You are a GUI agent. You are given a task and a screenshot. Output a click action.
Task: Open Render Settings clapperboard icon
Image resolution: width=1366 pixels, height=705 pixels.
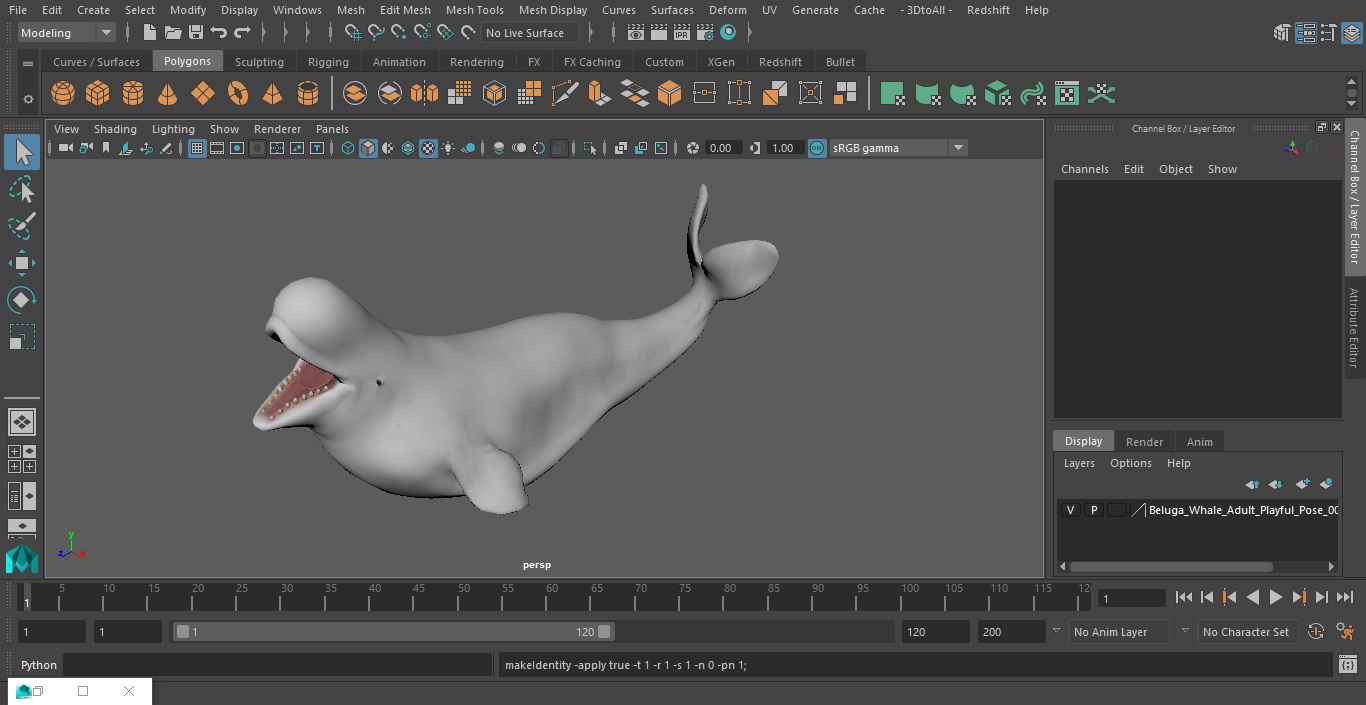705,33
